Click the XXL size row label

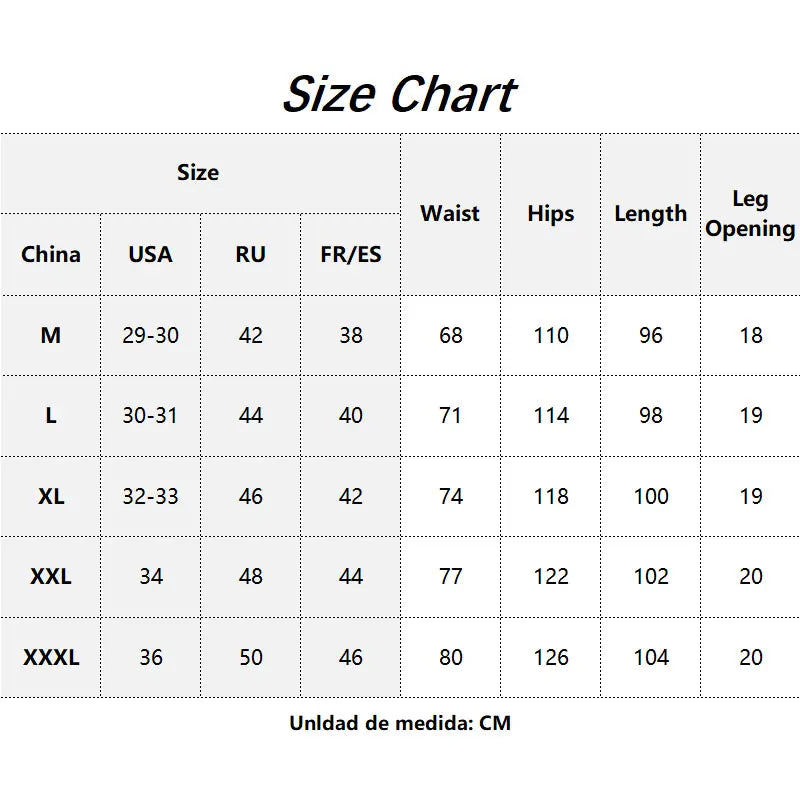51,577
